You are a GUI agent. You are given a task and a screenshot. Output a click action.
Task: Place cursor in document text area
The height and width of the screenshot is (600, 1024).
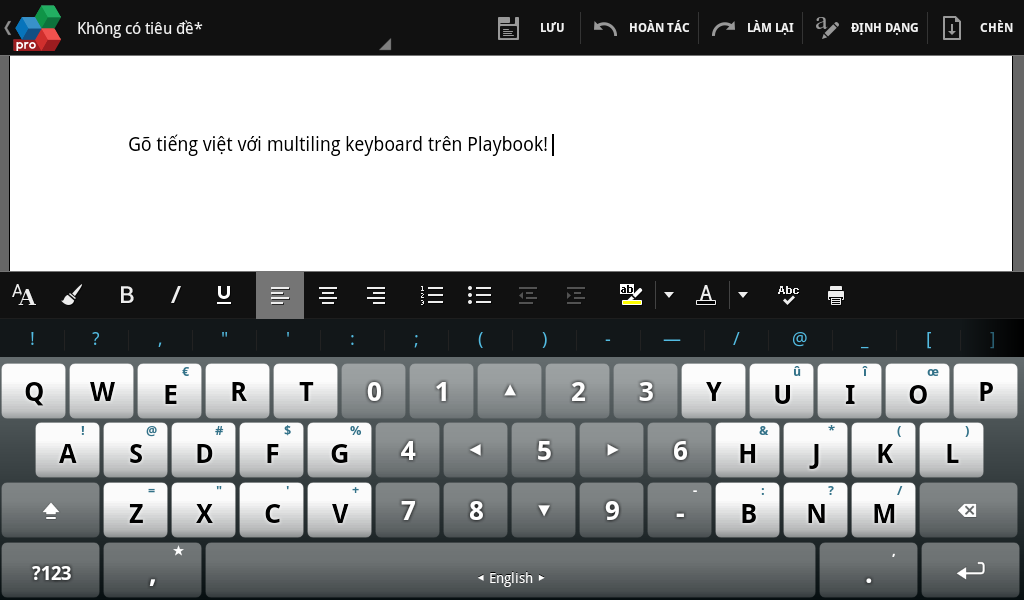[511, 163]
